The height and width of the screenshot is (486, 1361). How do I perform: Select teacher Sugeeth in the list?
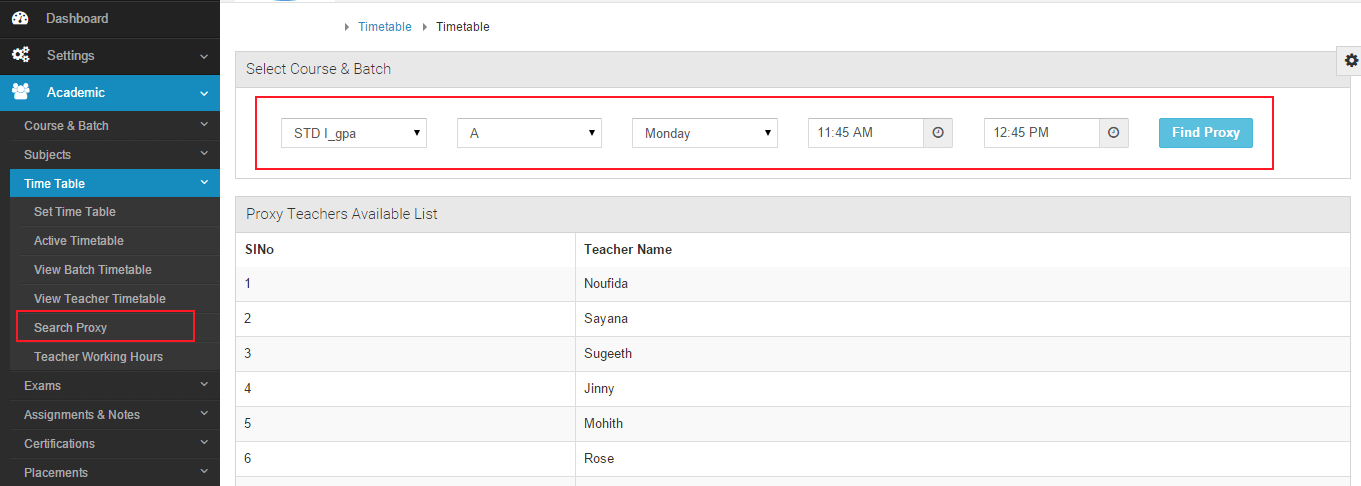coord(608,354)
